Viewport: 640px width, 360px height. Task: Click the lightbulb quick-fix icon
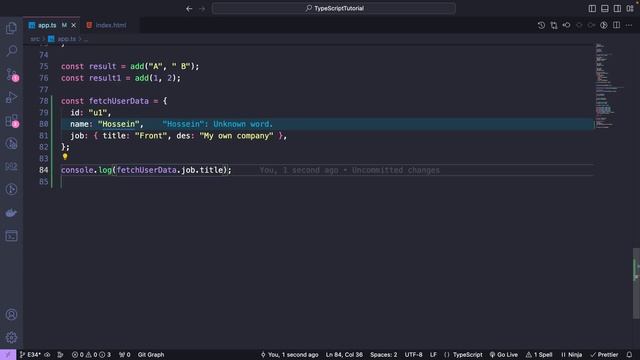pyautogui.click(x=65, y=156)
